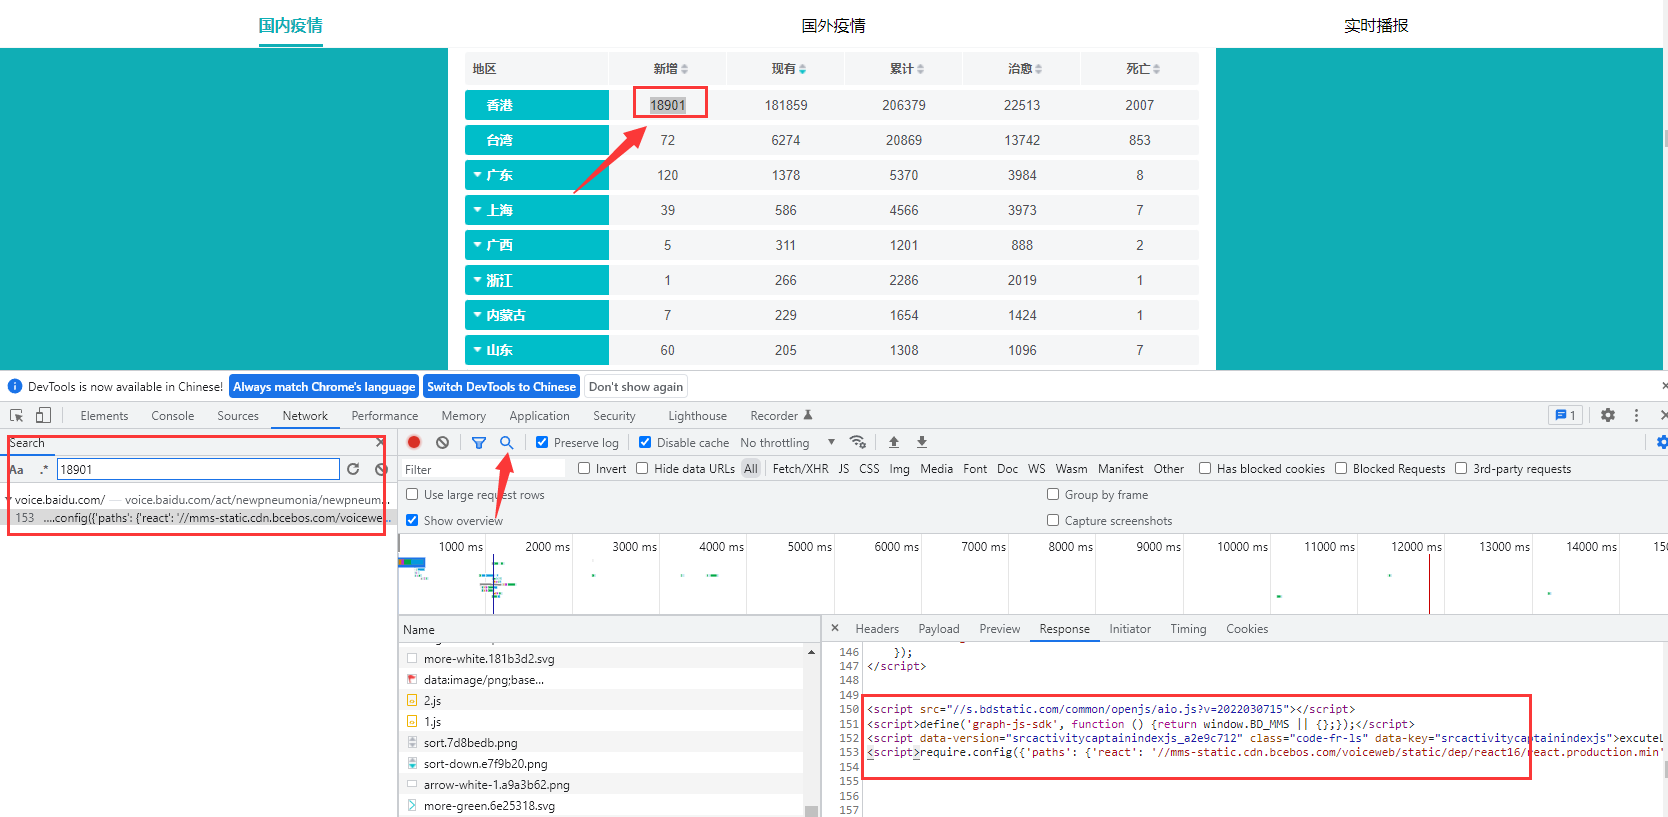Click the search input containing 18901
1668x817 pixels.
point(198,469)
